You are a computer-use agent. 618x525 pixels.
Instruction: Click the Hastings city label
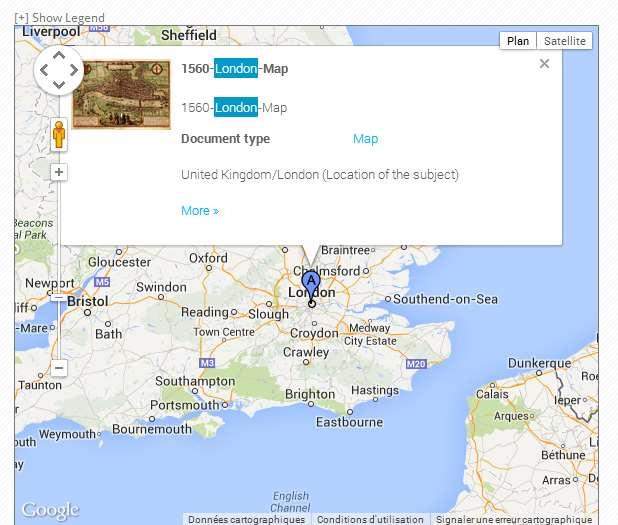tap(375, 390)
